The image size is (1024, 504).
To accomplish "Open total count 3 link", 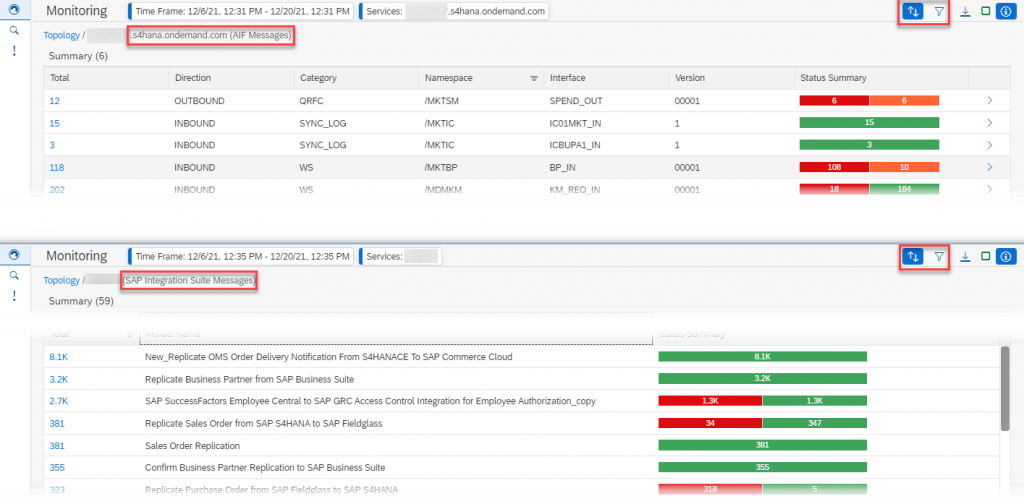I will click(52, 145).
